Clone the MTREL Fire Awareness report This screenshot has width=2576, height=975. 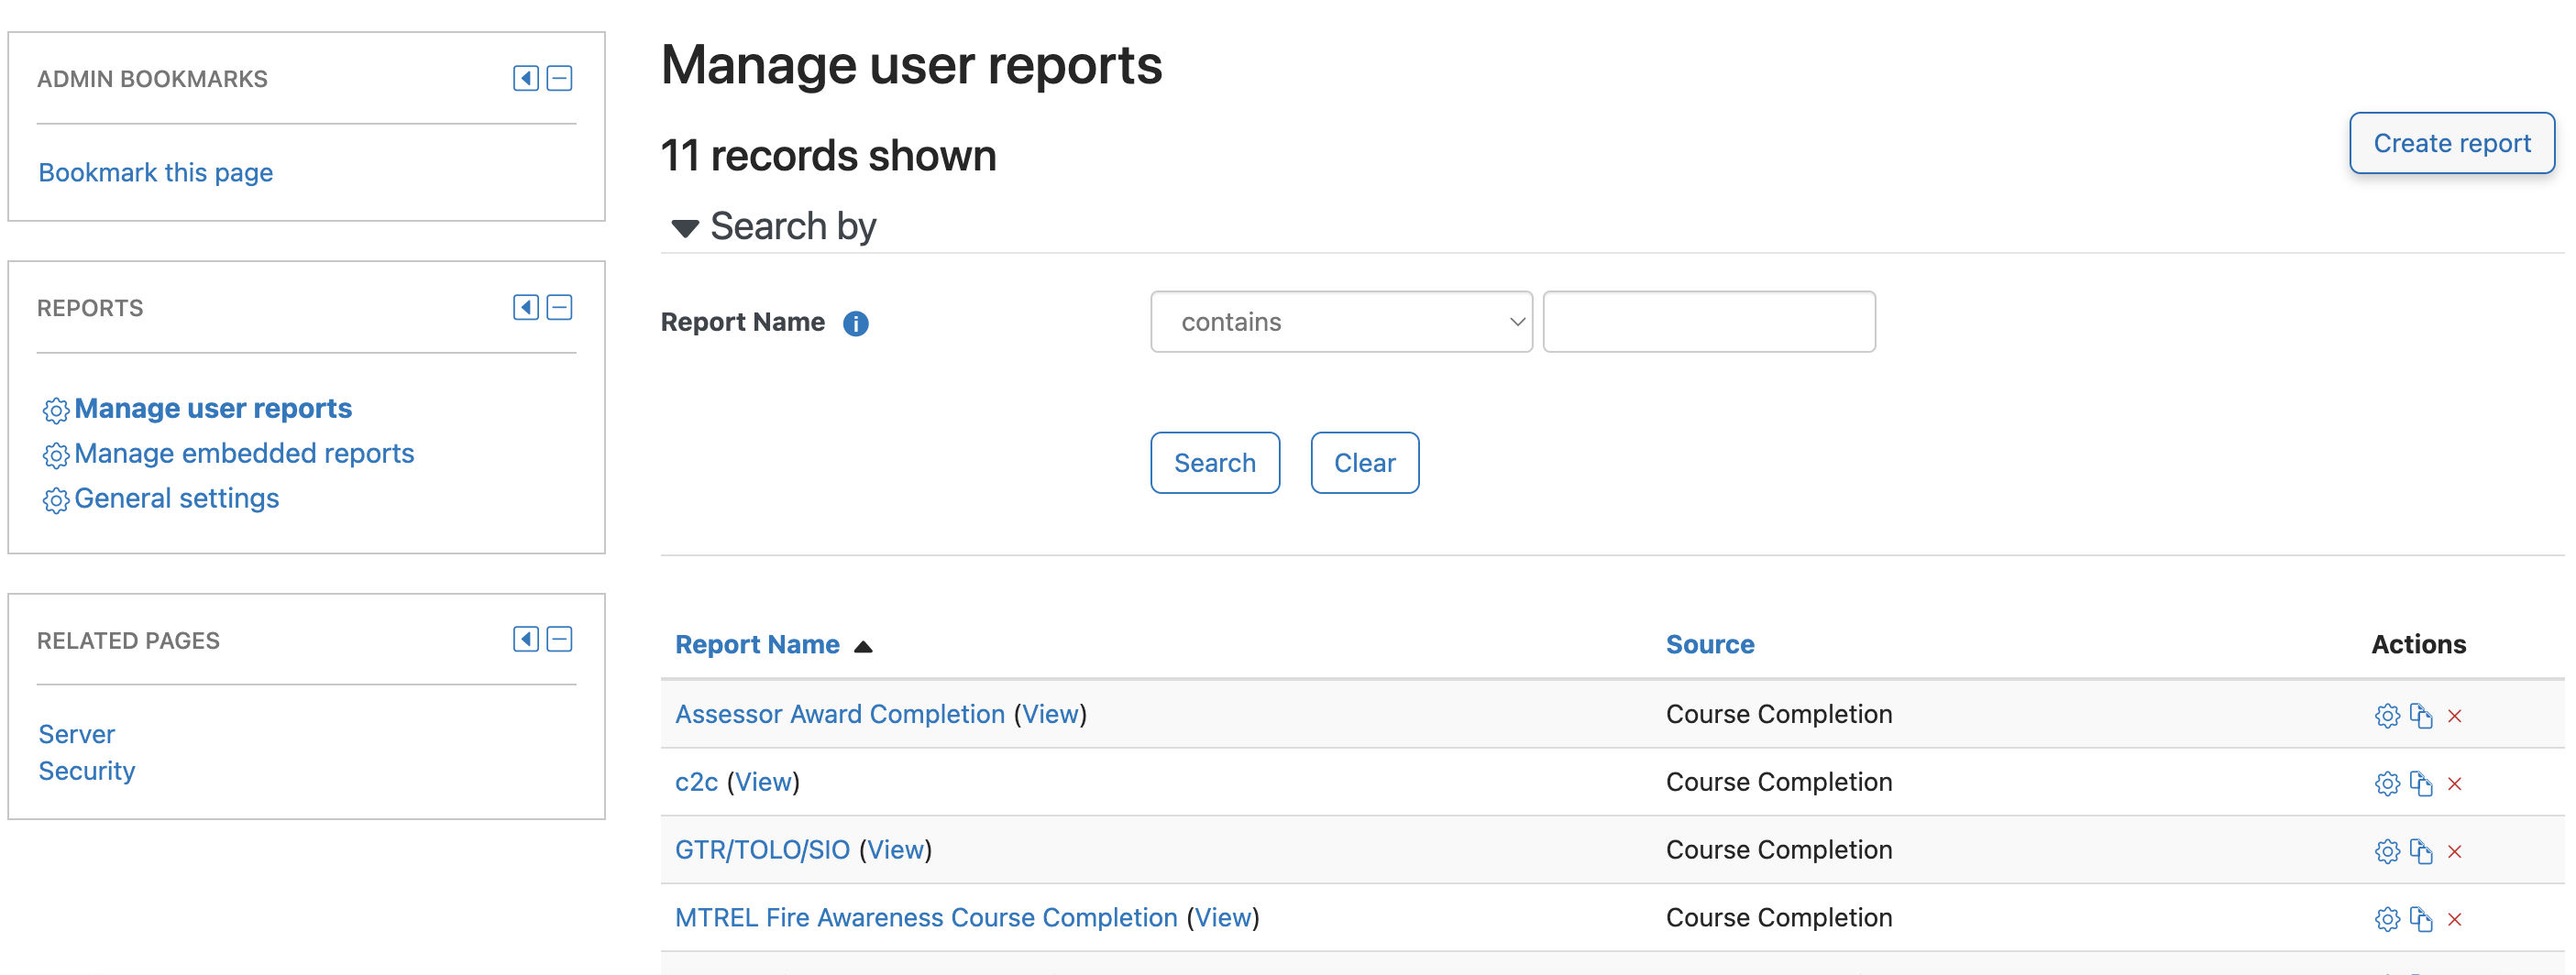point(2421,920)
